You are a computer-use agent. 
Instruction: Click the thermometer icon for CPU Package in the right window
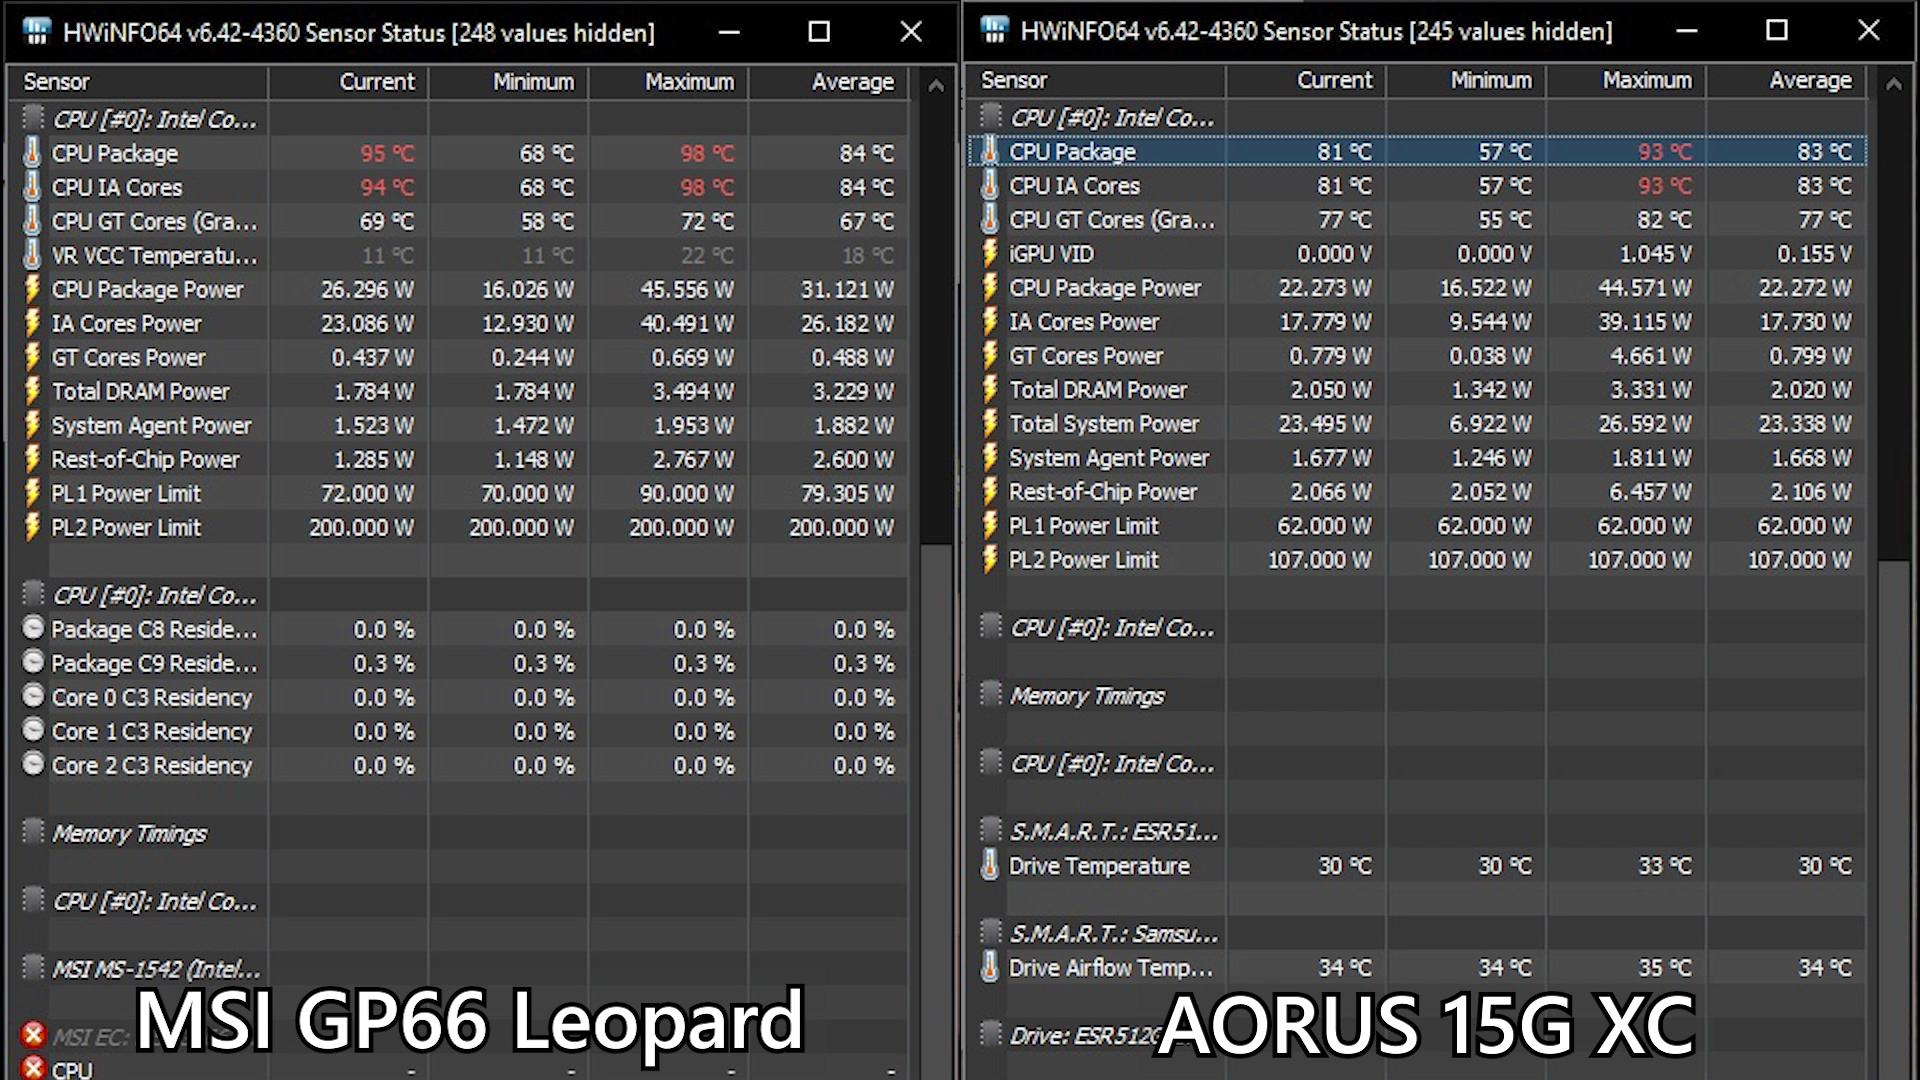coord(990,151)
